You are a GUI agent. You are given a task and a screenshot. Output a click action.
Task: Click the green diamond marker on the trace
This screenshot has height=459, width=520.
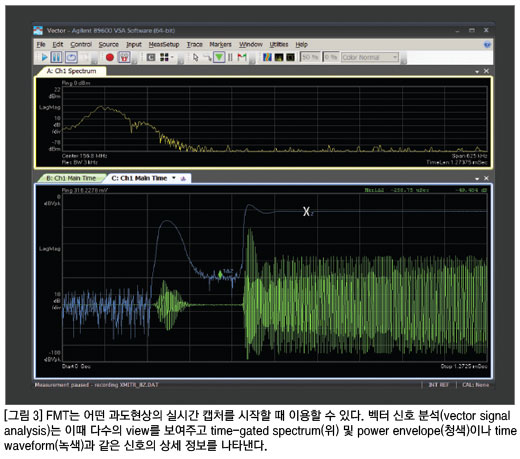(x=220, y=274)
